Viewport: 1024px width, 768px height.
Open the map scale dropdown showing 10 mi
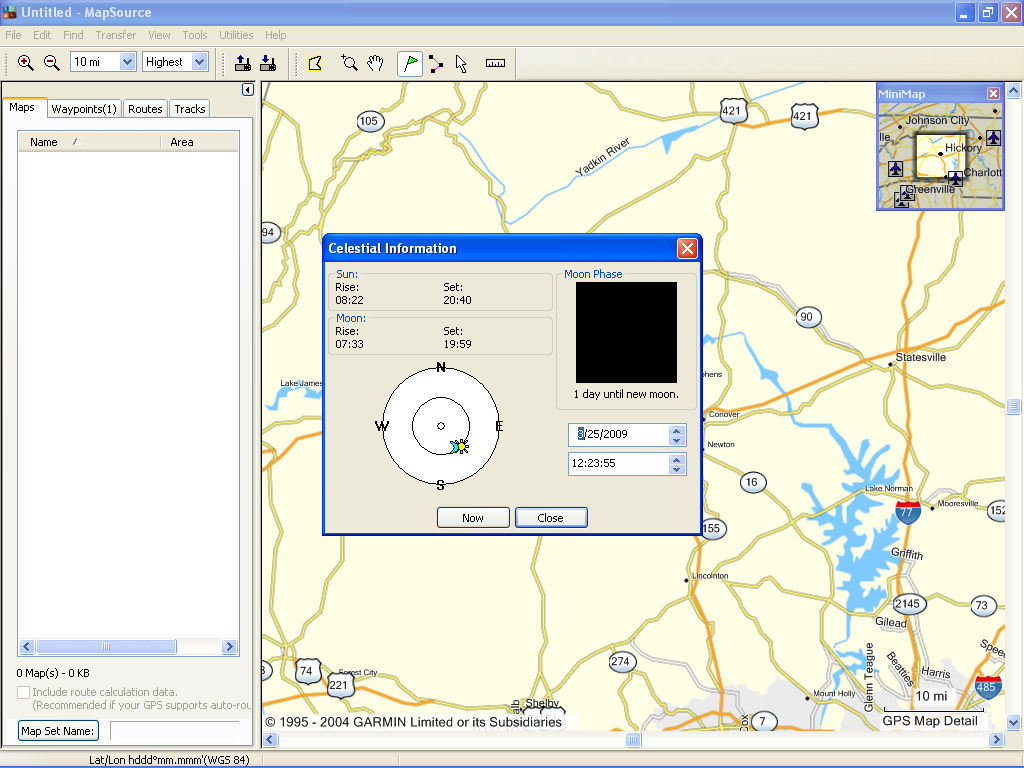[125, 63]
